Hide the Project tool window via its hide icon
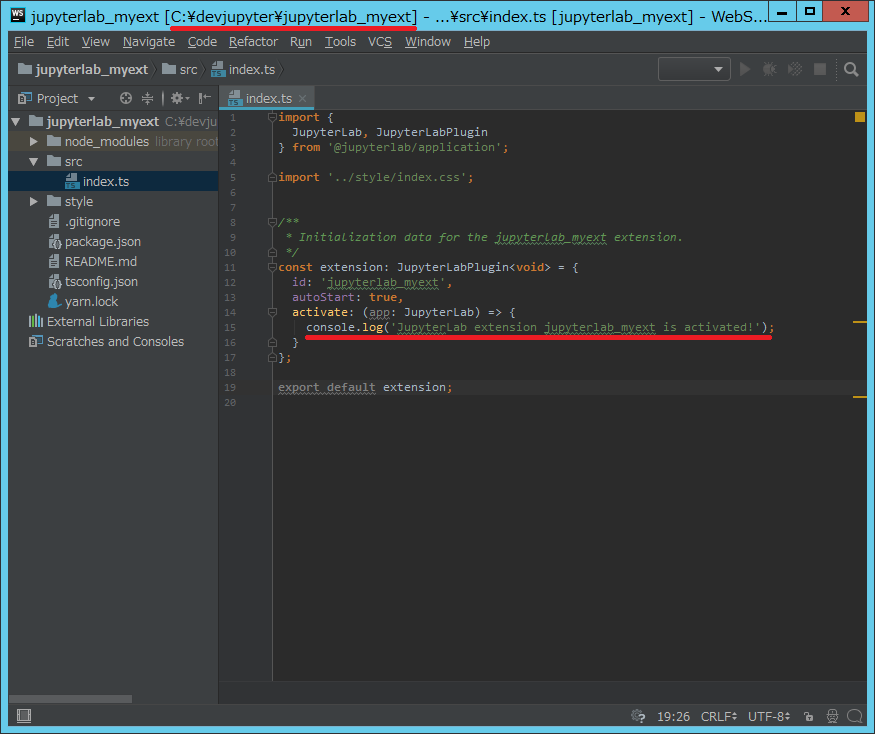This screenshot has height=734, width=875. point(203,99)
